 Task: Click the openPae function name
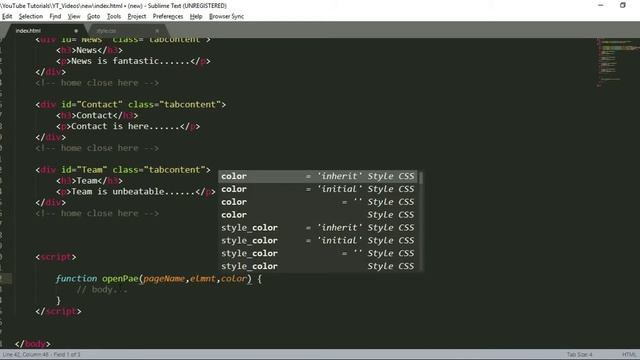click(x=120, y=279)
